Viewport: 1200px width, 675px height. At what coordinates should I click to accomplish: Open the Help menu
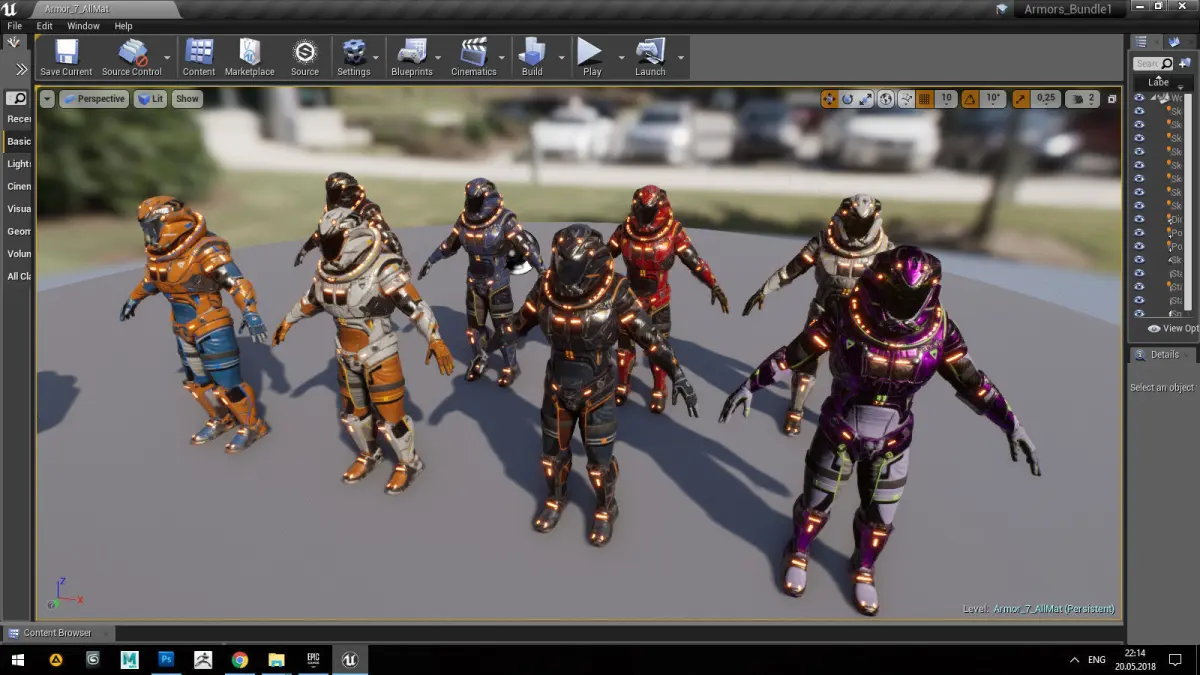123,26
